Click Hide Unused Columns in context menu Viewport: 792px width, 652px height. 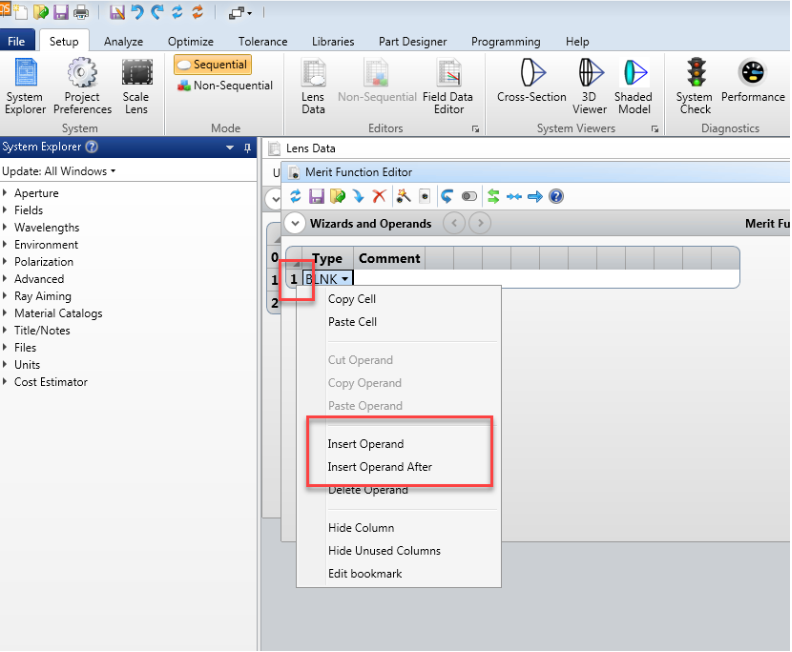click(x=384, y=551)
